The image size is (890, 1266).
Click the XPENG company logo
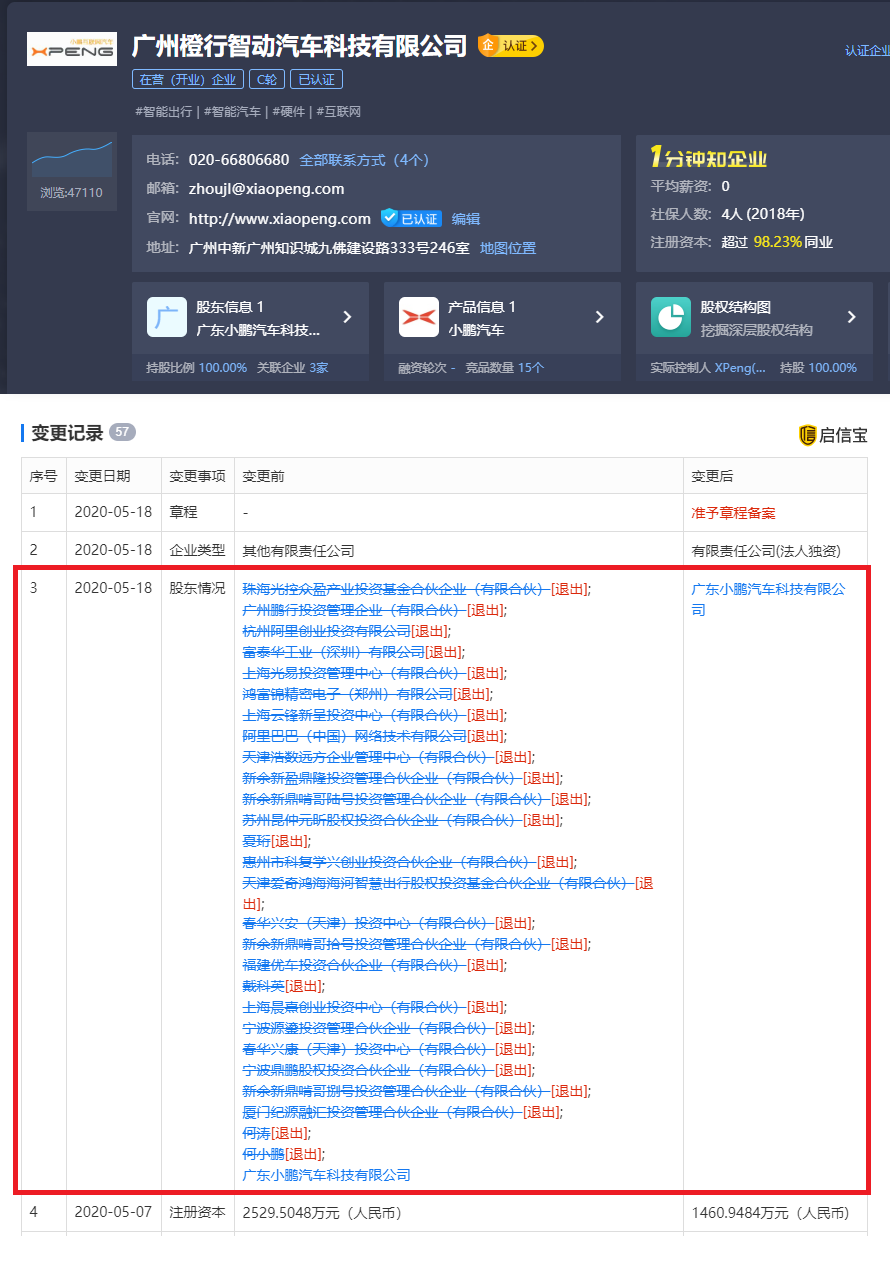click(71, 48)
